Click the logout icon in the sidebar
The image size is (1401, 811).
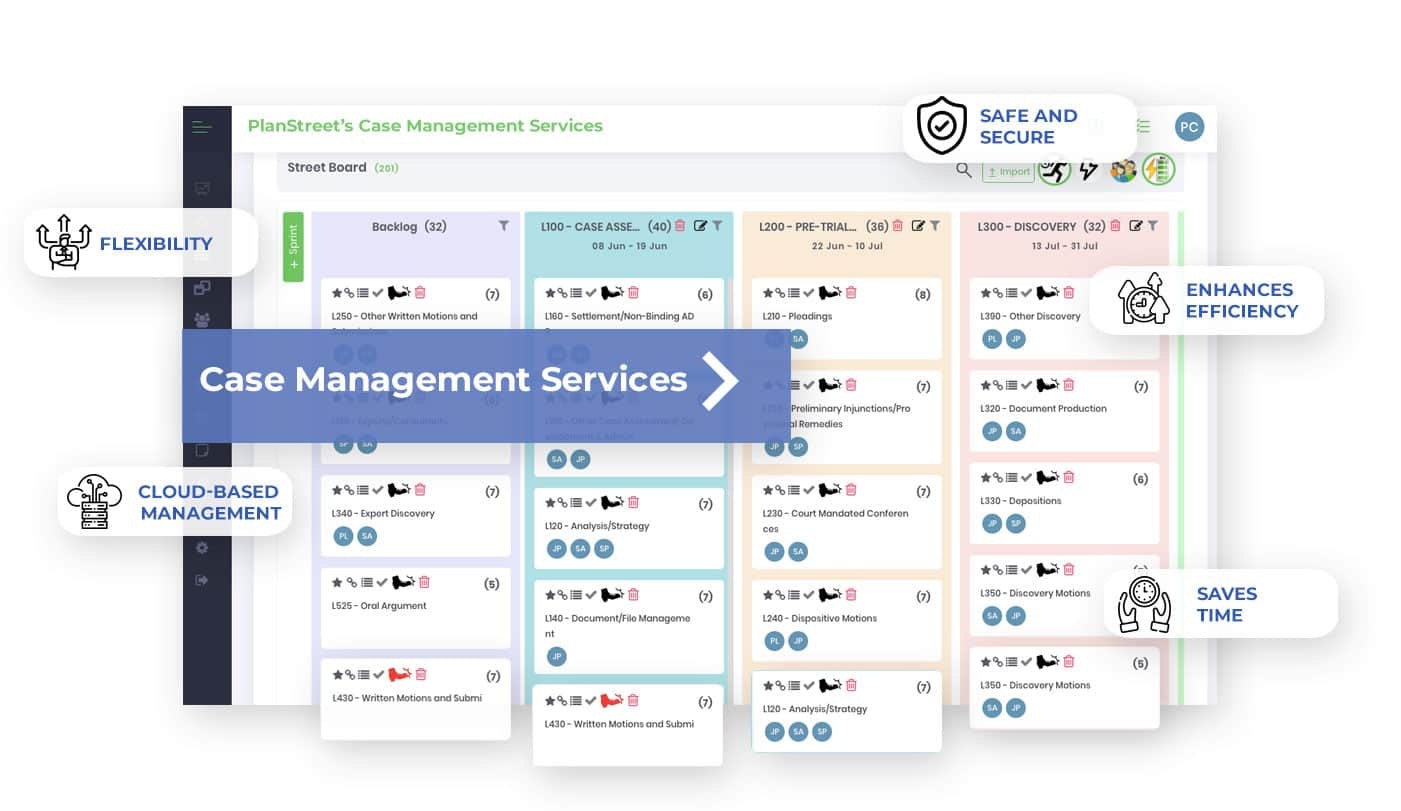coord(202,580)
